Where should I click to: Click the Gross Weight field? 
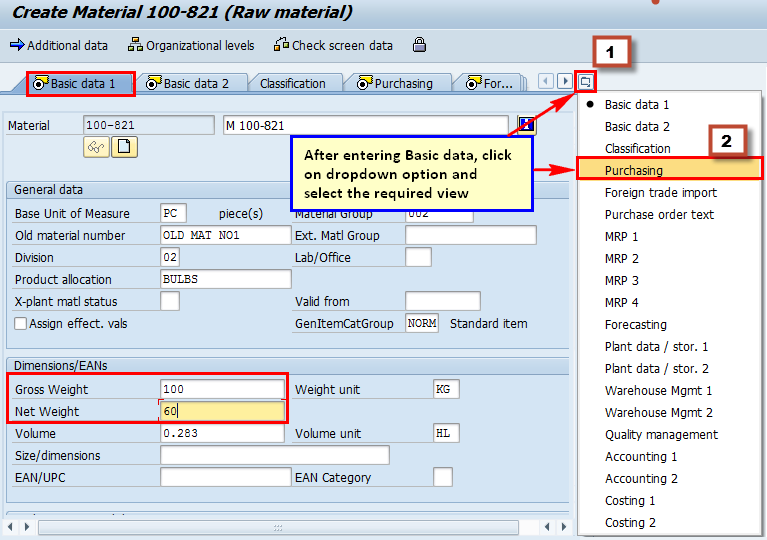click(222, 389)
